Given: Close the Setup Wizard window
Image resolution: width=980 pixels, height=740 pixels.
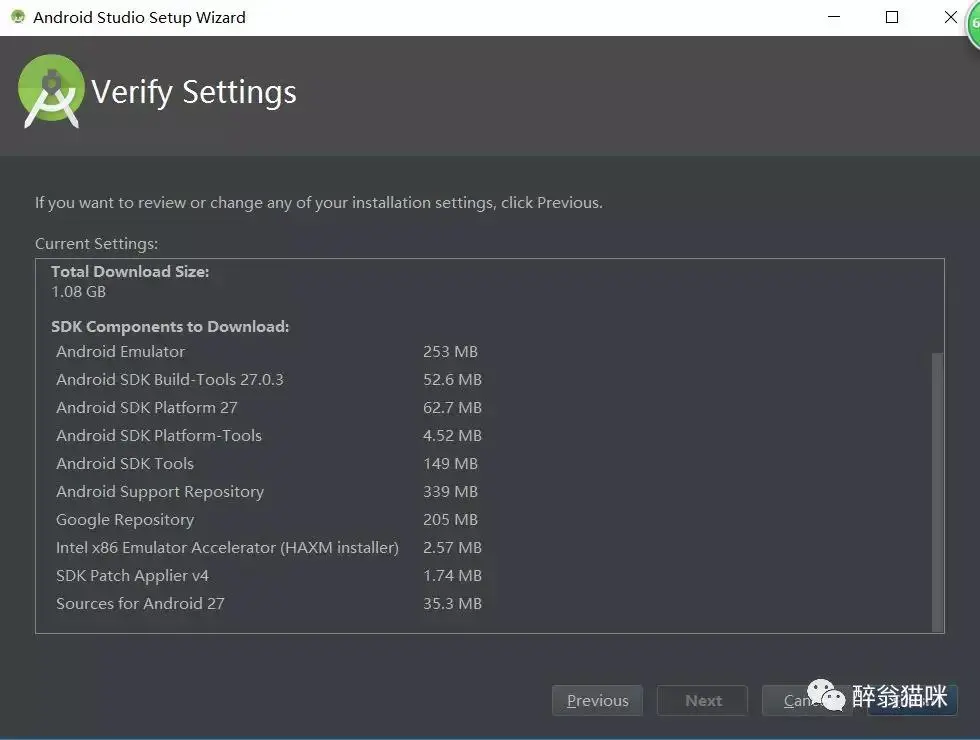Looking at the screenshot, I should pos(951,17).
